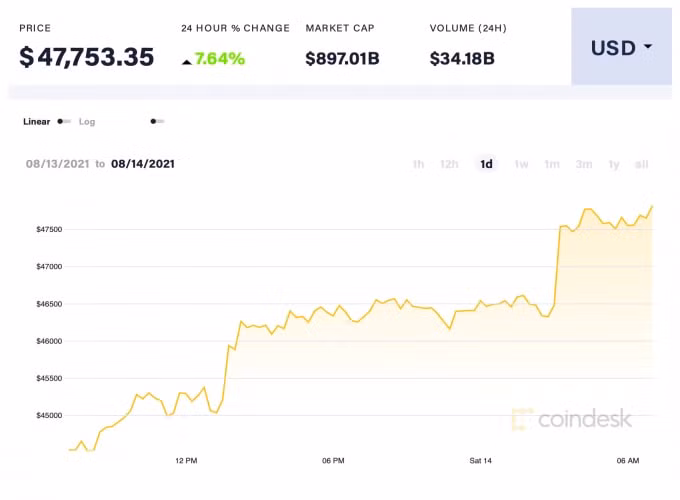Click the $47000 y-axis label
Viewport: 680px width, 500px height.
49,267
